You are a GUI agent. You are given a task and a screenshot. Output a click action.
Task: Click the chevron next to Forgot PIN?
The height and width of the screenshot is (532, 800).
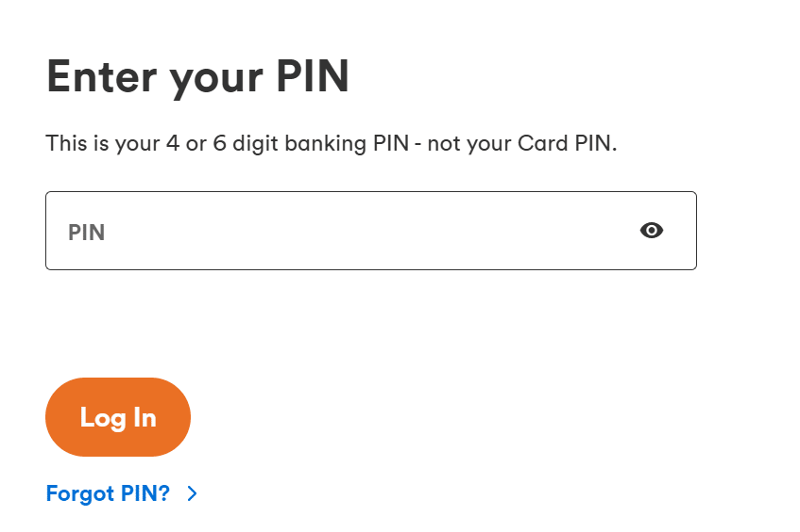point(192,493)
